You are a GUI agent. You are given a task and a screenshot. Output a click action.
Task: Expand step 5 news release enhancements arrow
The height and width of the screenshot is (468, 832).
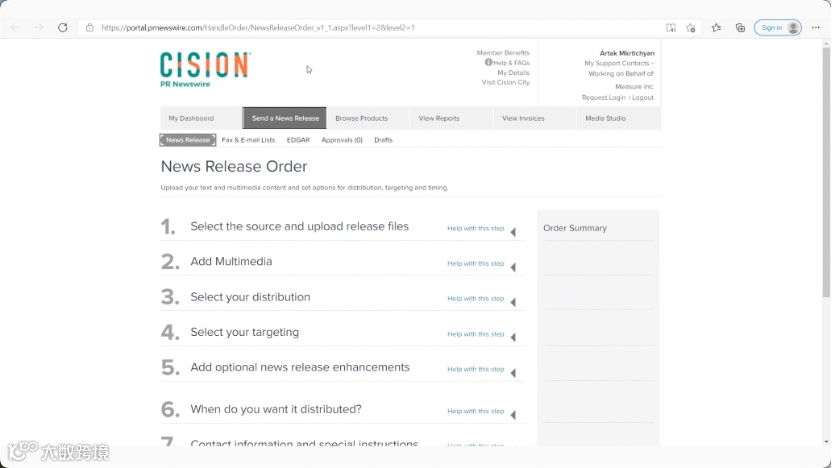coord(513,373)
